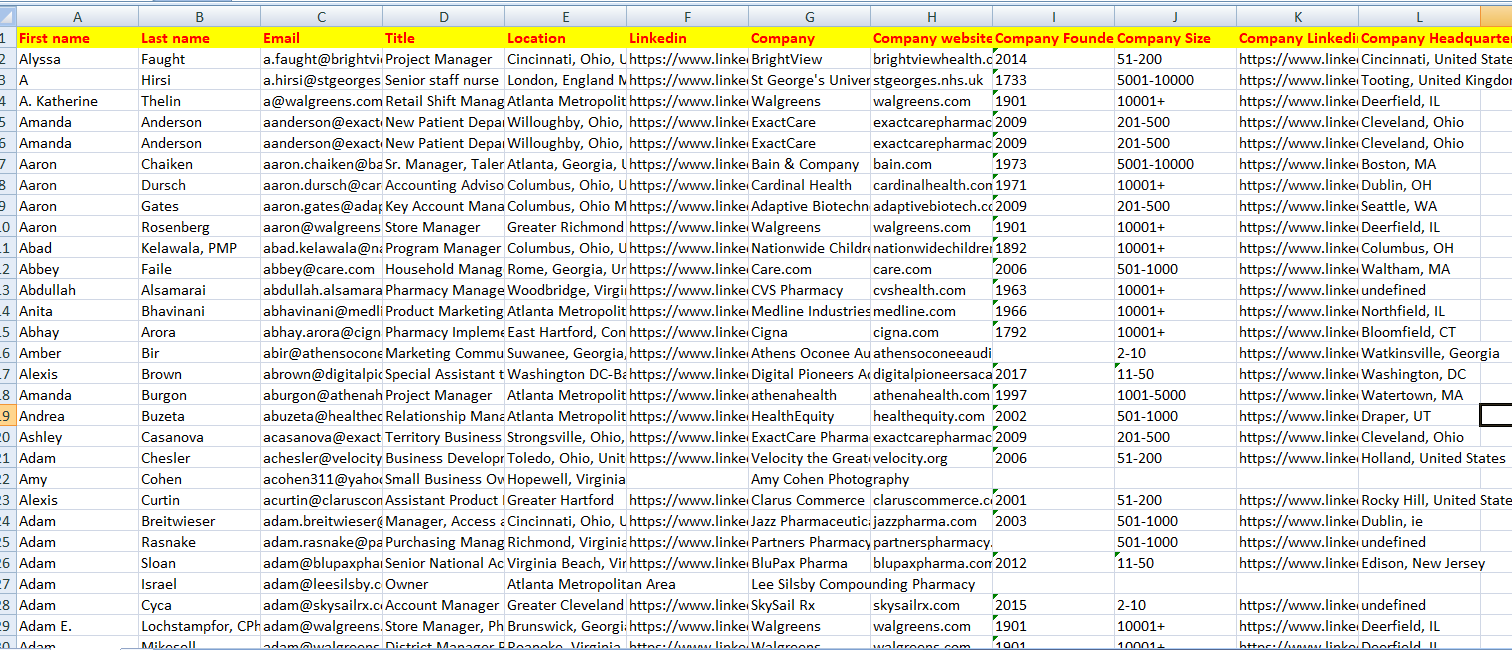
Task: Select the Company Founded header cell
Action: point(1052,37)
